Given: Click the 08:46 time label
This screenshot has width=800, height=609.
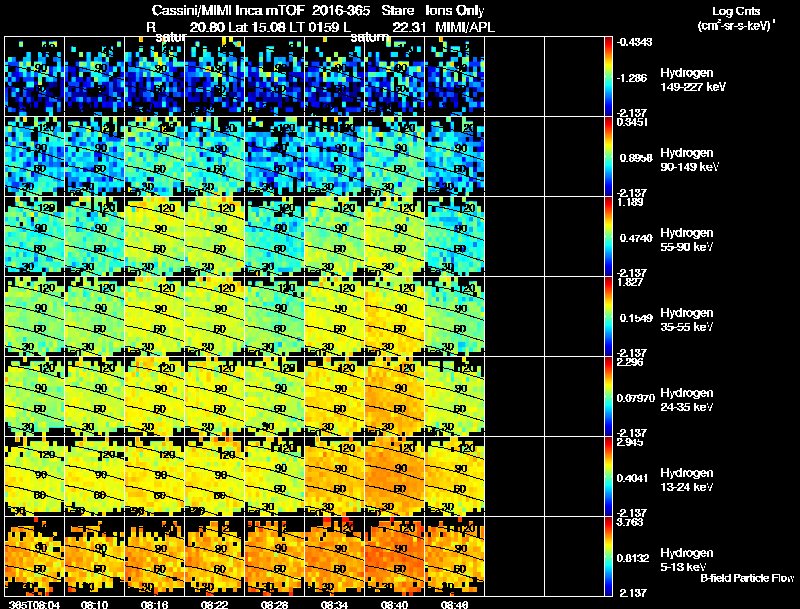Looking at the screenshot, I should (454, 605).
